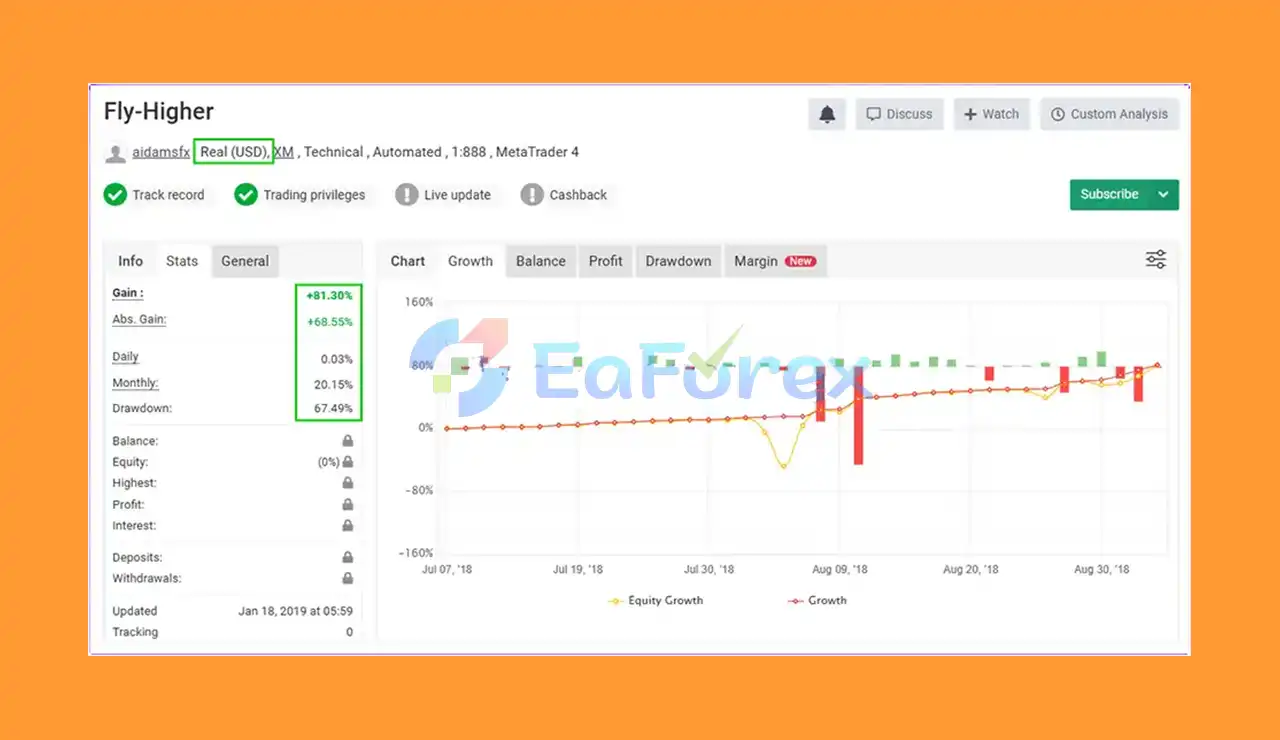Open the chart settings sliders icon

[x=1156, y=260]
